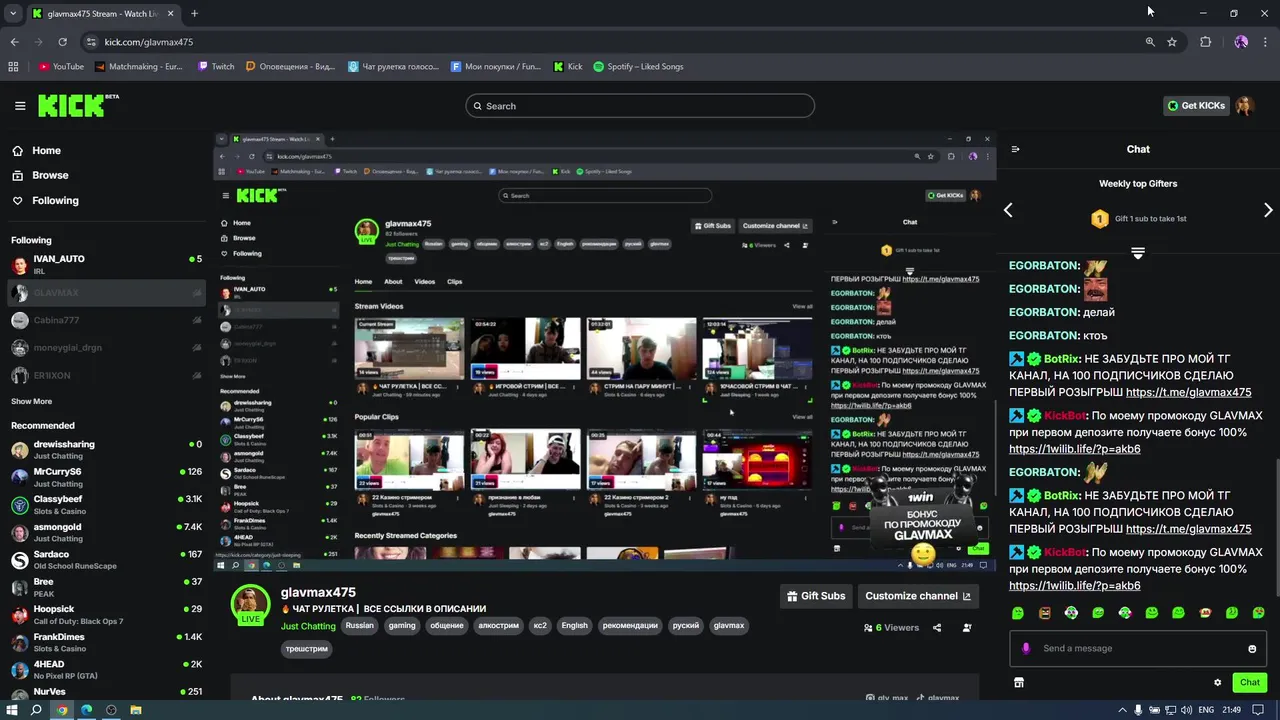This screenshot has width=1280, height=720.
Task: Click the KICK logo
Action: (78, 105)
